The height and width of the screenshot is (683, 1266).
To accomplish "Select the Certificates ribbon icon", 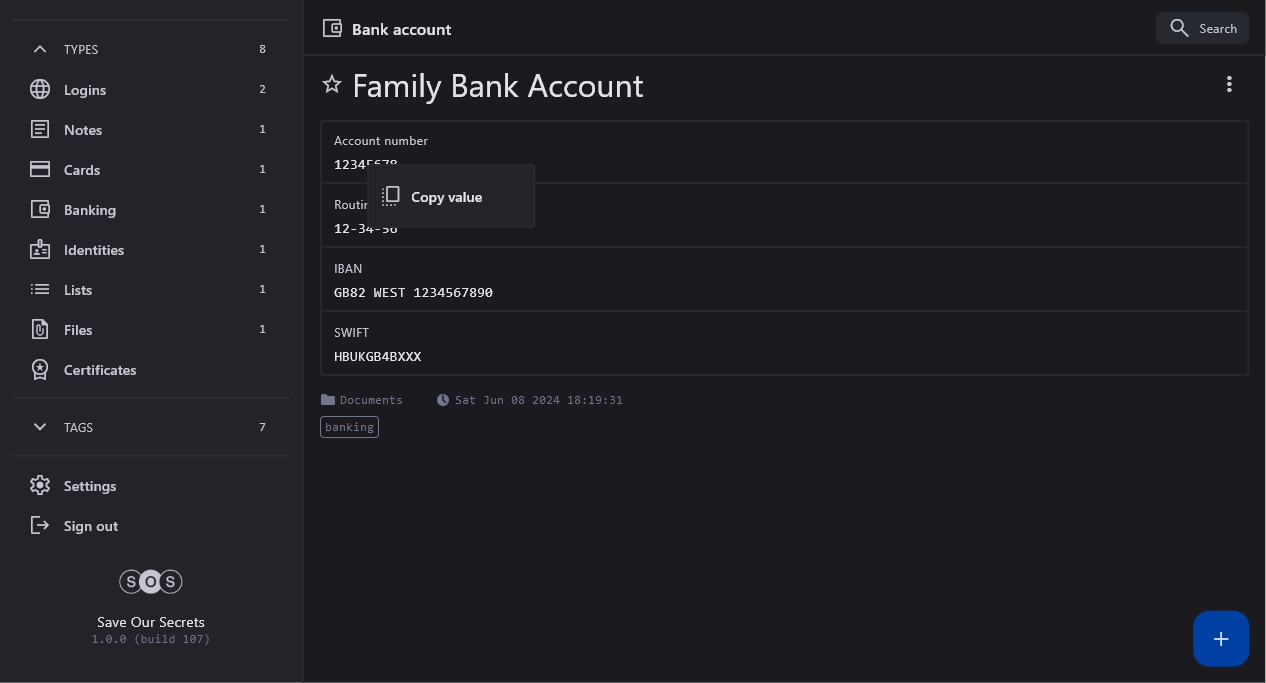I will pyautogui.click(x=40, y=370).
